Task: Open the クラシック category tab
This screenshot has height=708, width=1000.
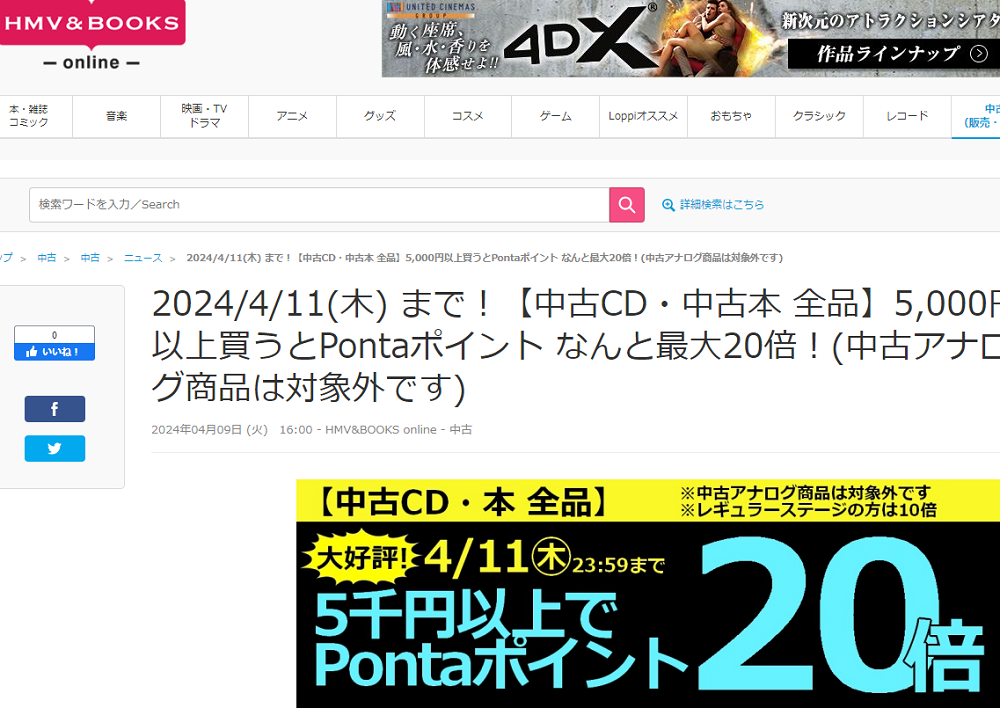Action: pos(819,116)
